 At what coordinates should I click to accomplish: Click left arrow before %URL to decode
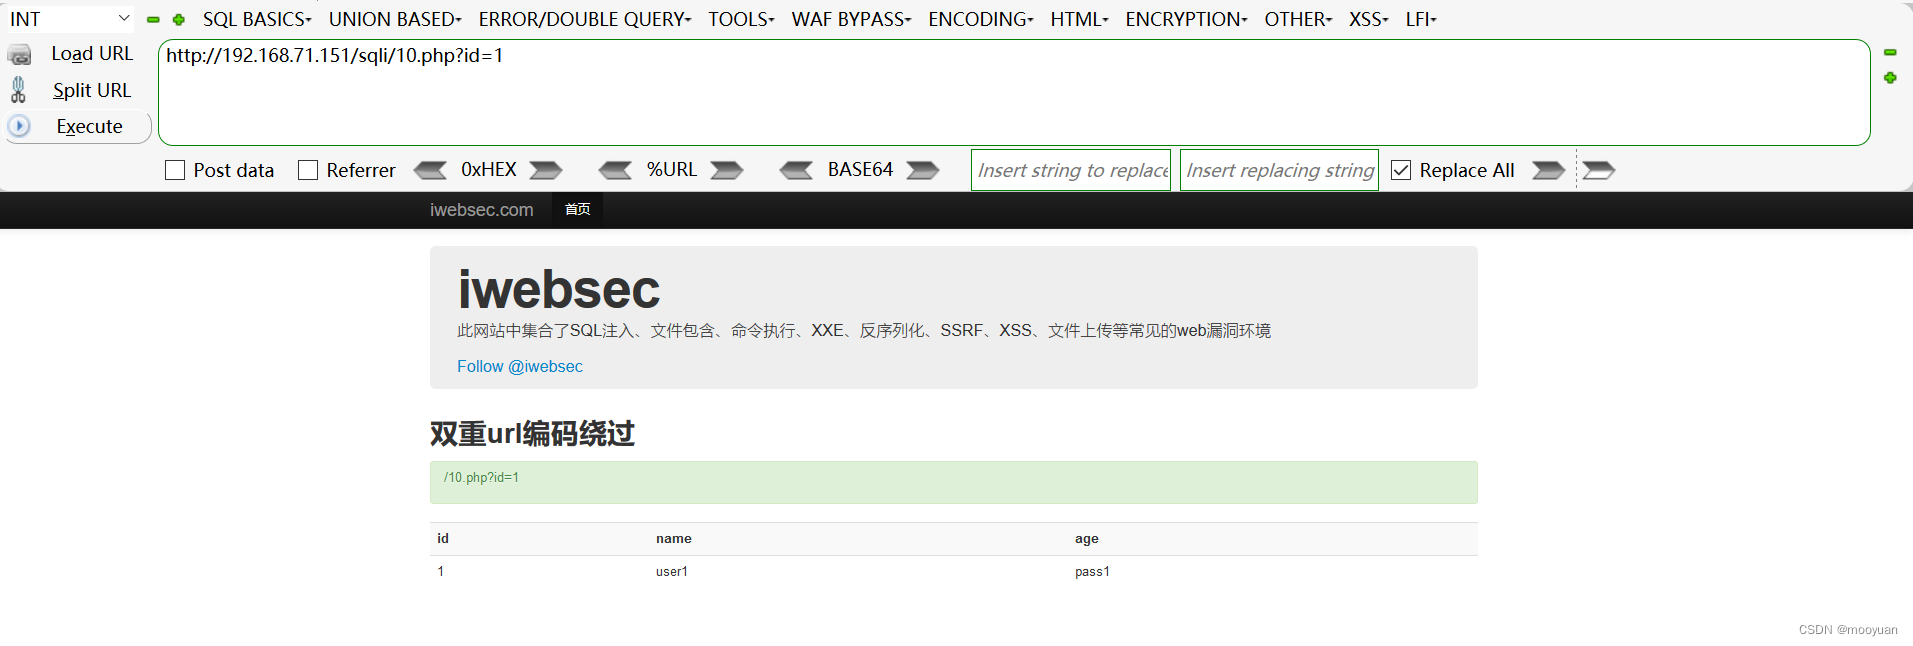[x=616, y=170]
